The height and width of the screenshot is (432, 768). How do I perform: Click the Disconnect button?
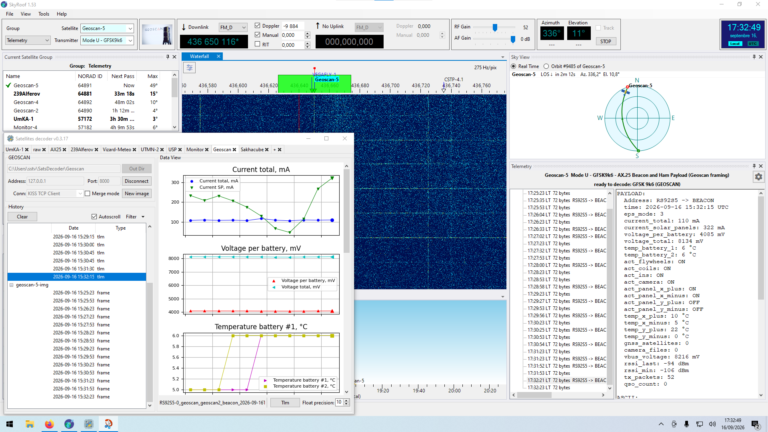coord(137,181)
